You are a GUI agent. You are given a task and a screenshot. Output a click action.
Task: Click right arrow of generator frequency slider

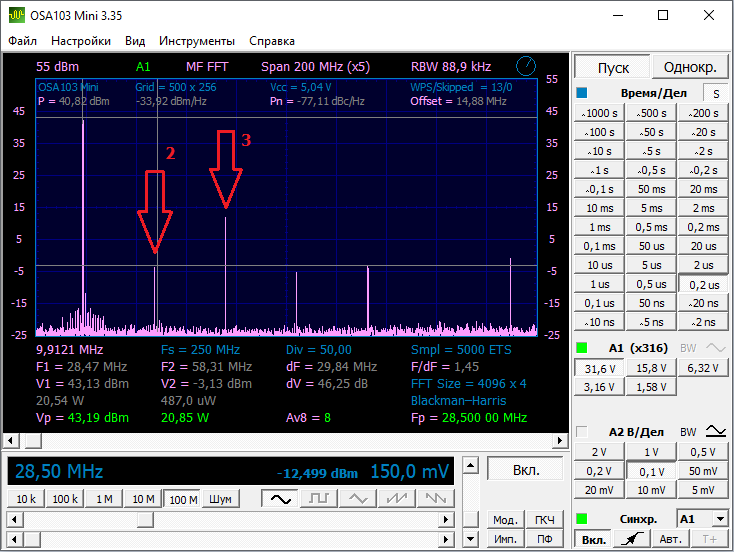point(446,519)
